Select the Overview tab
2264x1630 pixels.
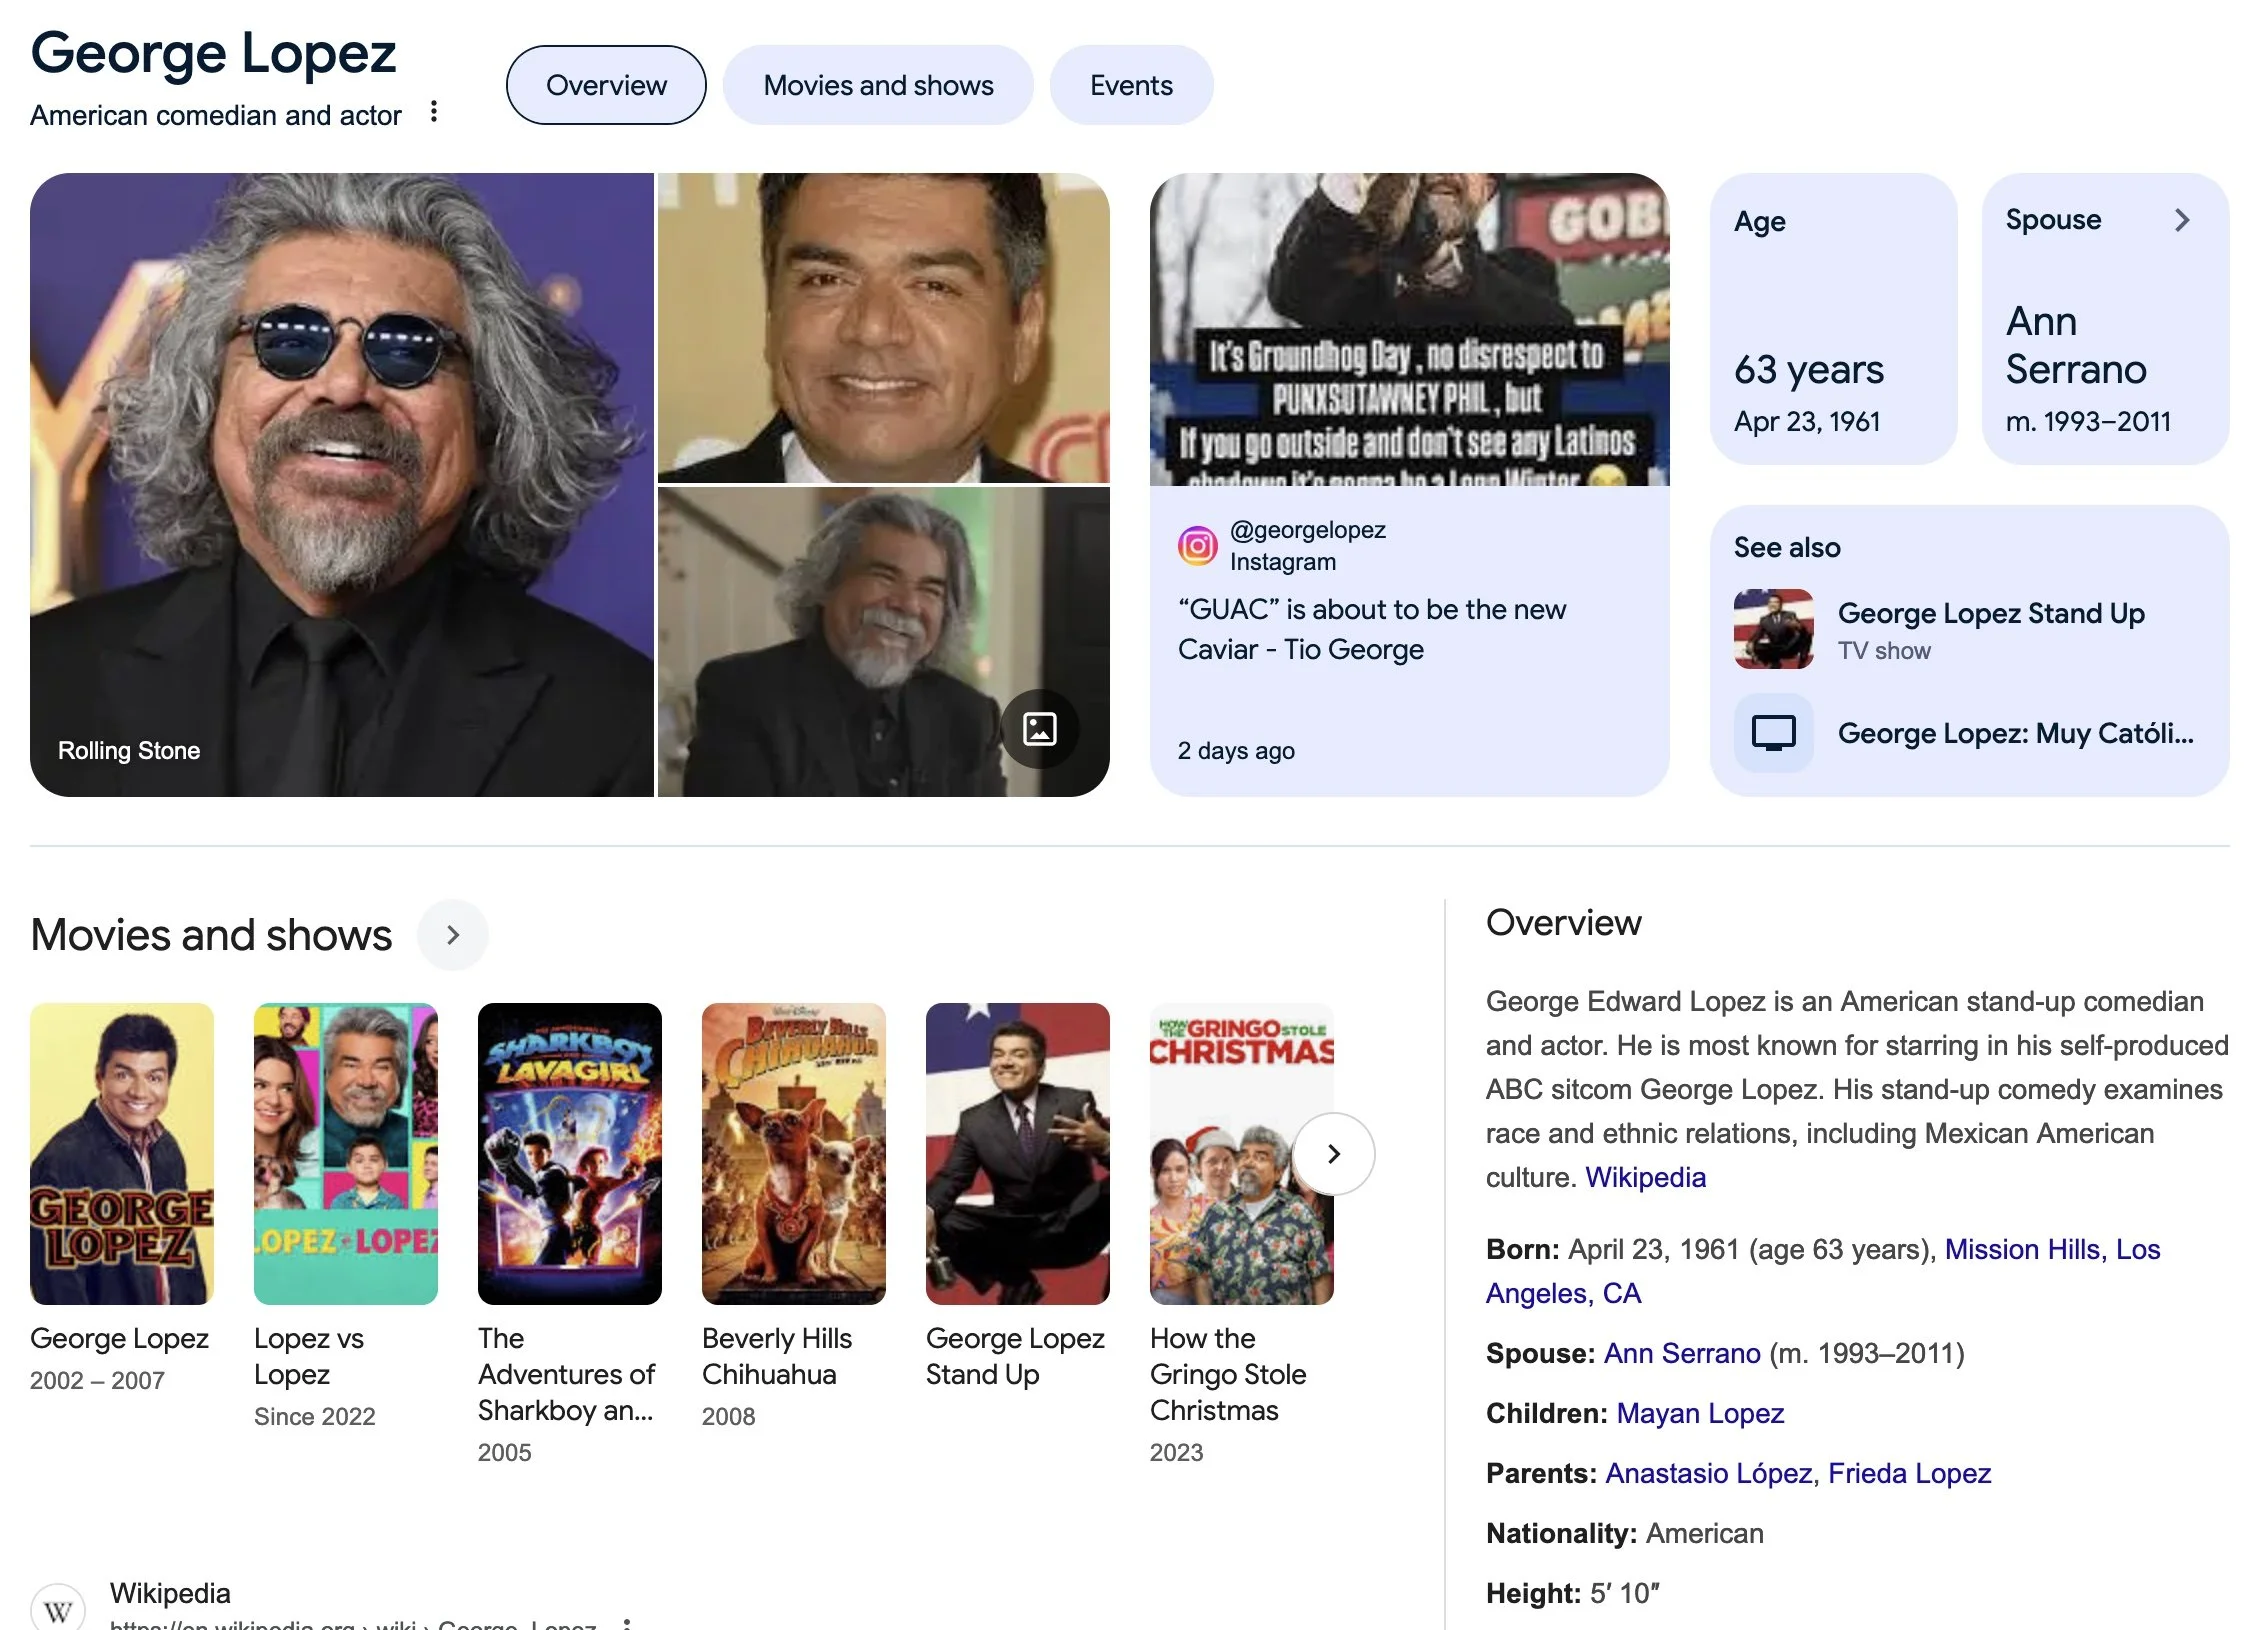pyautogui.click(x=606, y=86)
